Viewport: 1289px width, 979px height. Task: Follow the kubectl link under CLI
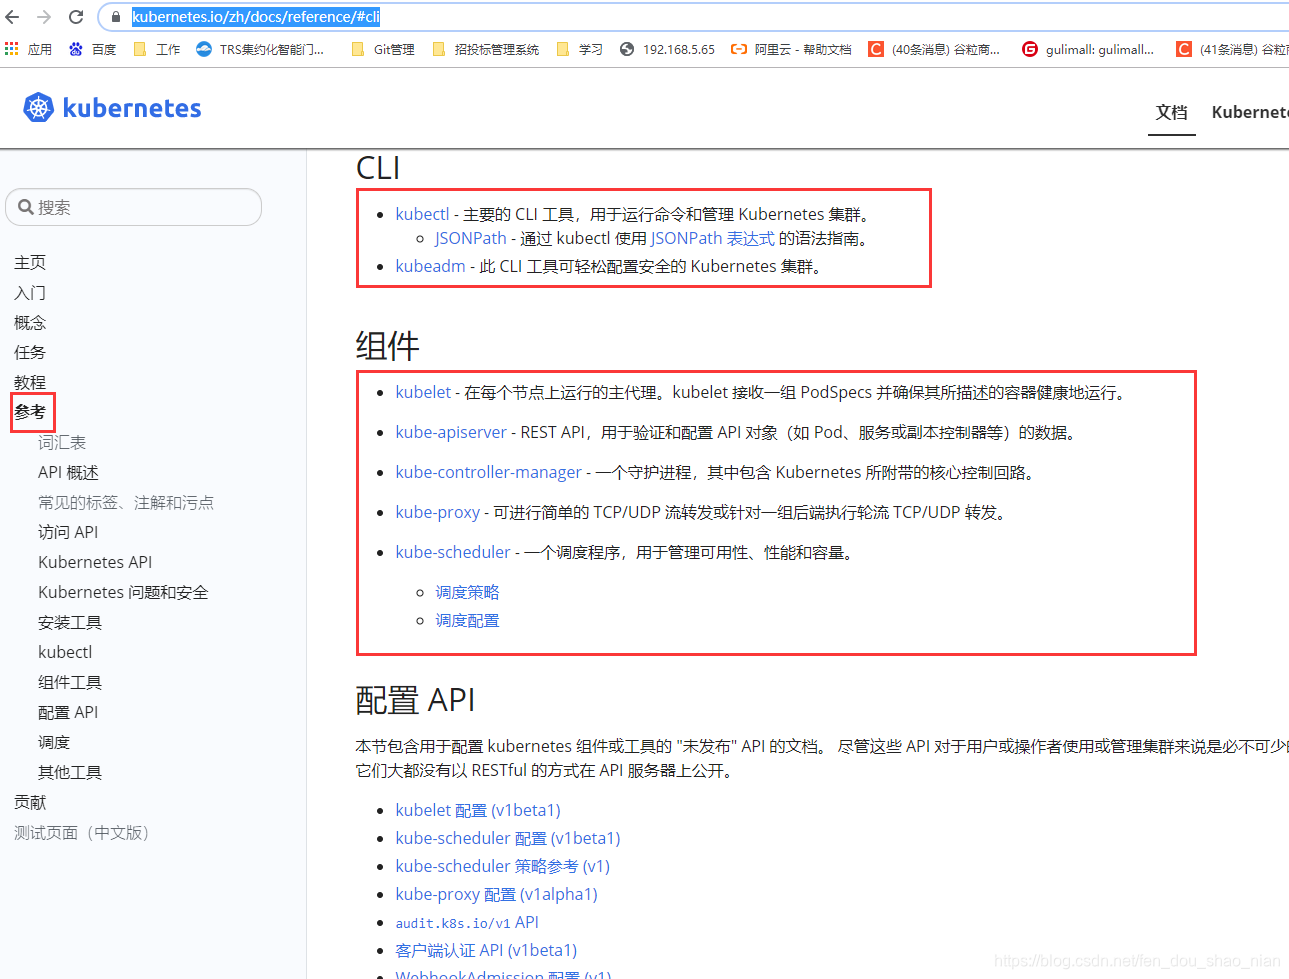click(x=422, y=214)
